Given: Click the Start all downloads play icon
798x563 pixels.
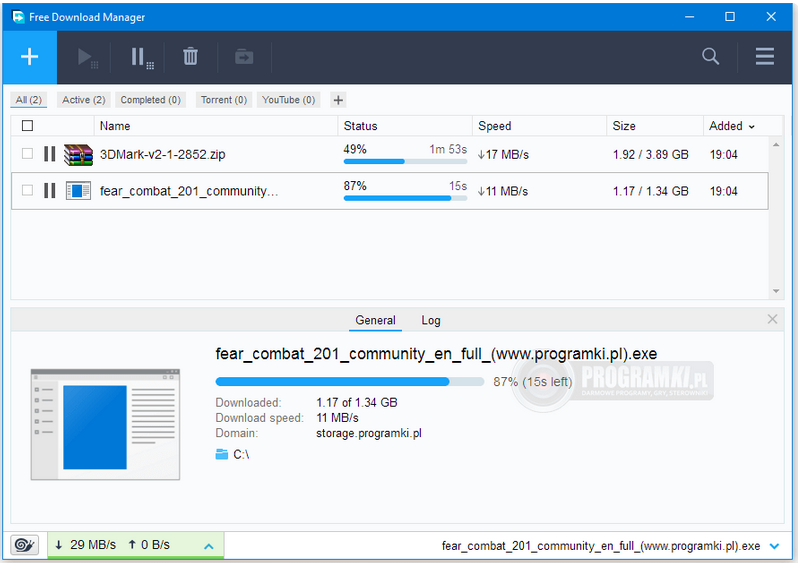Looking at the screenshot, I should (88, 58).
